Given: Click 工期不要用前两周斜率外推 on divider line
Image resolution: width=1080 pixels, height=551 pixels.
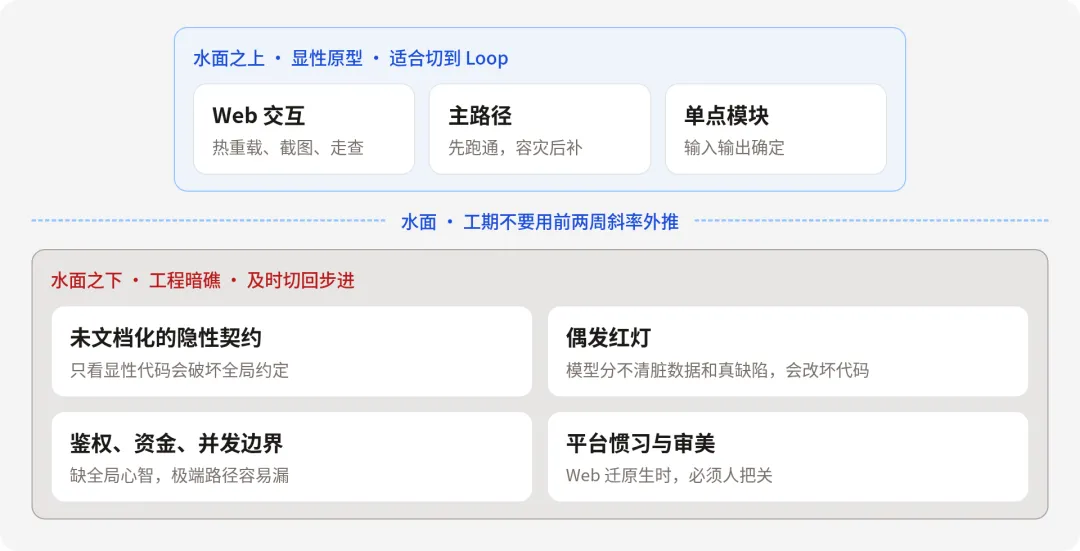Looking at the screenshot, I should (571, 222).
